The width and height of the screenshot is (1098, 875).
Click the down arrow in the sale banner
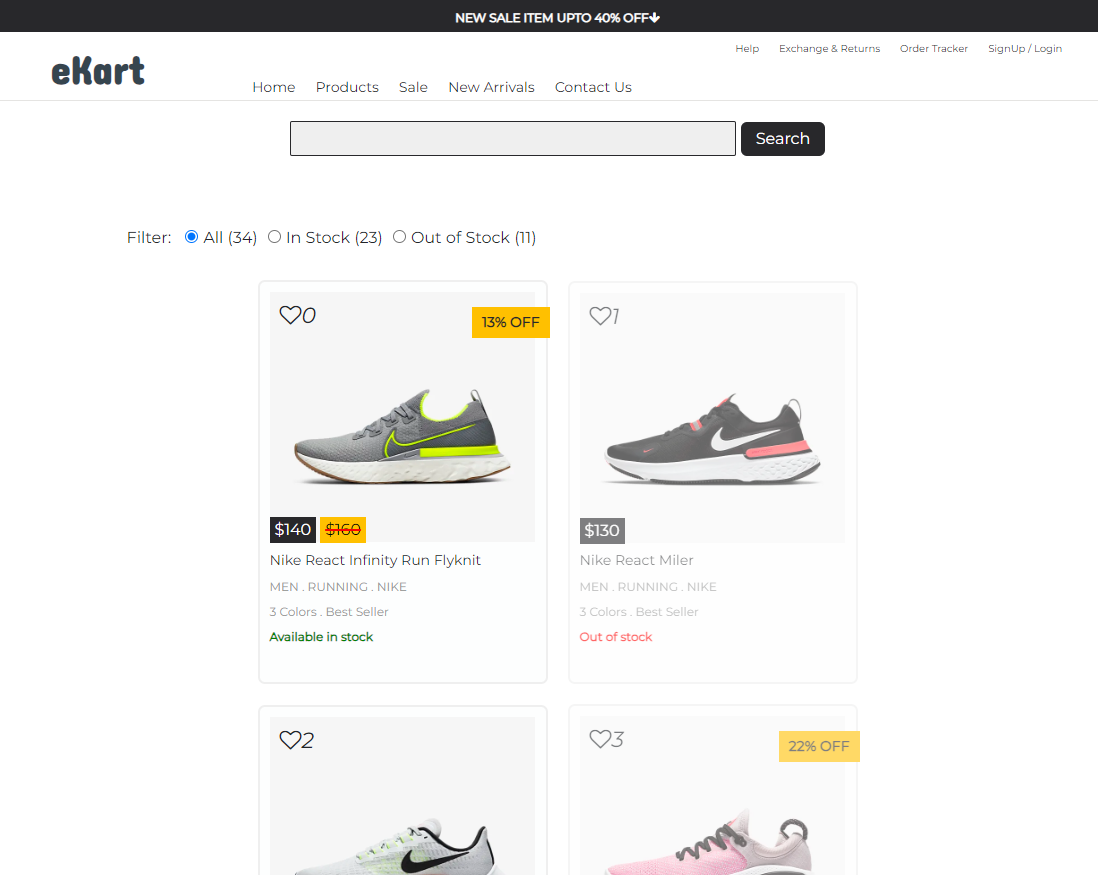(655, 18)
